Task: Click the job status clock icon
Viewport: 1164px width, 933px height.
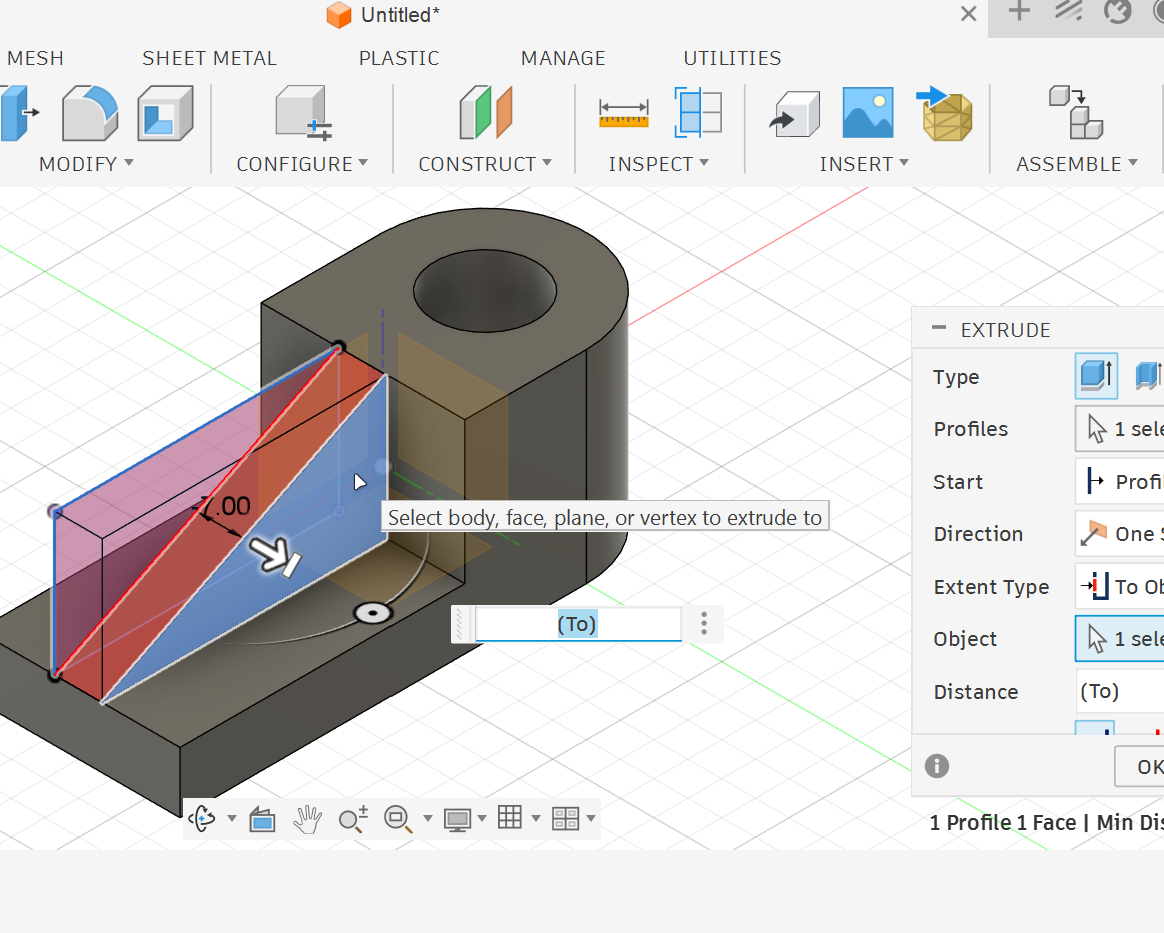Action: coord(1117,11)
